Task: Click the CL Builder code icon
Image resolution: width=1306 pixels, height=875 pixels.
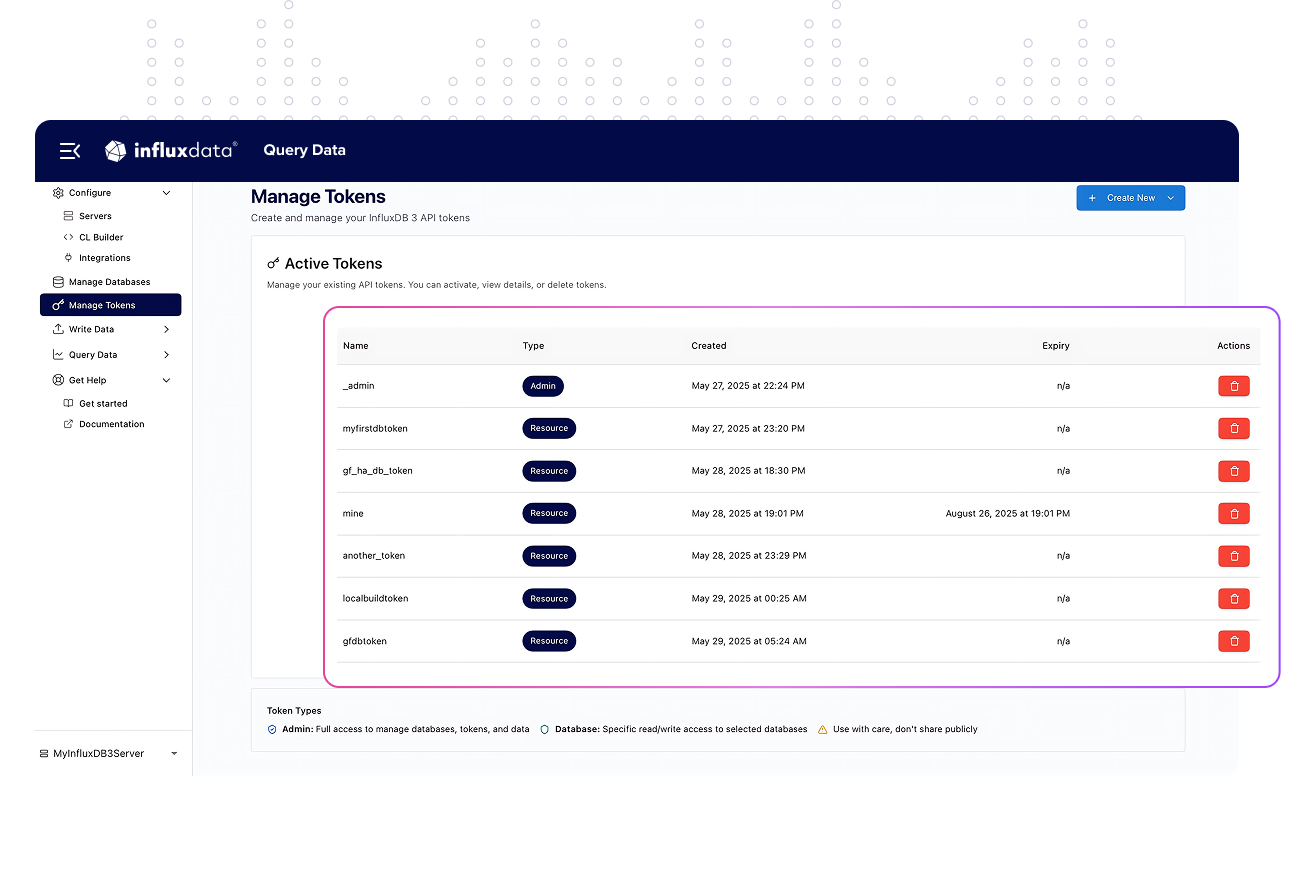Action: pos(68,237)
